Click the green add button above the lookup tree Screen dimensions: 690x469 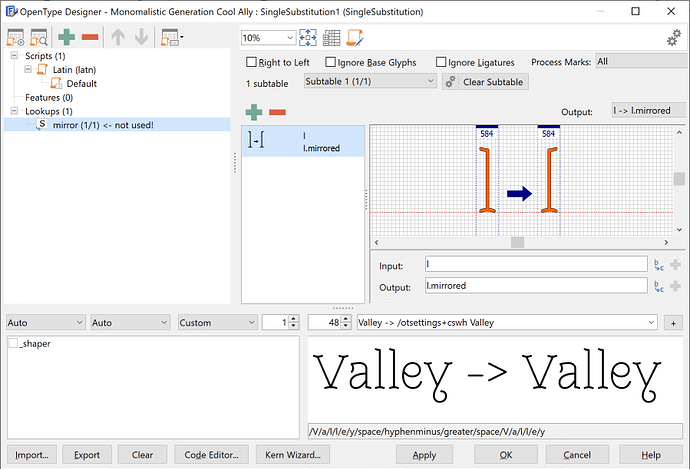click(66, 38)
